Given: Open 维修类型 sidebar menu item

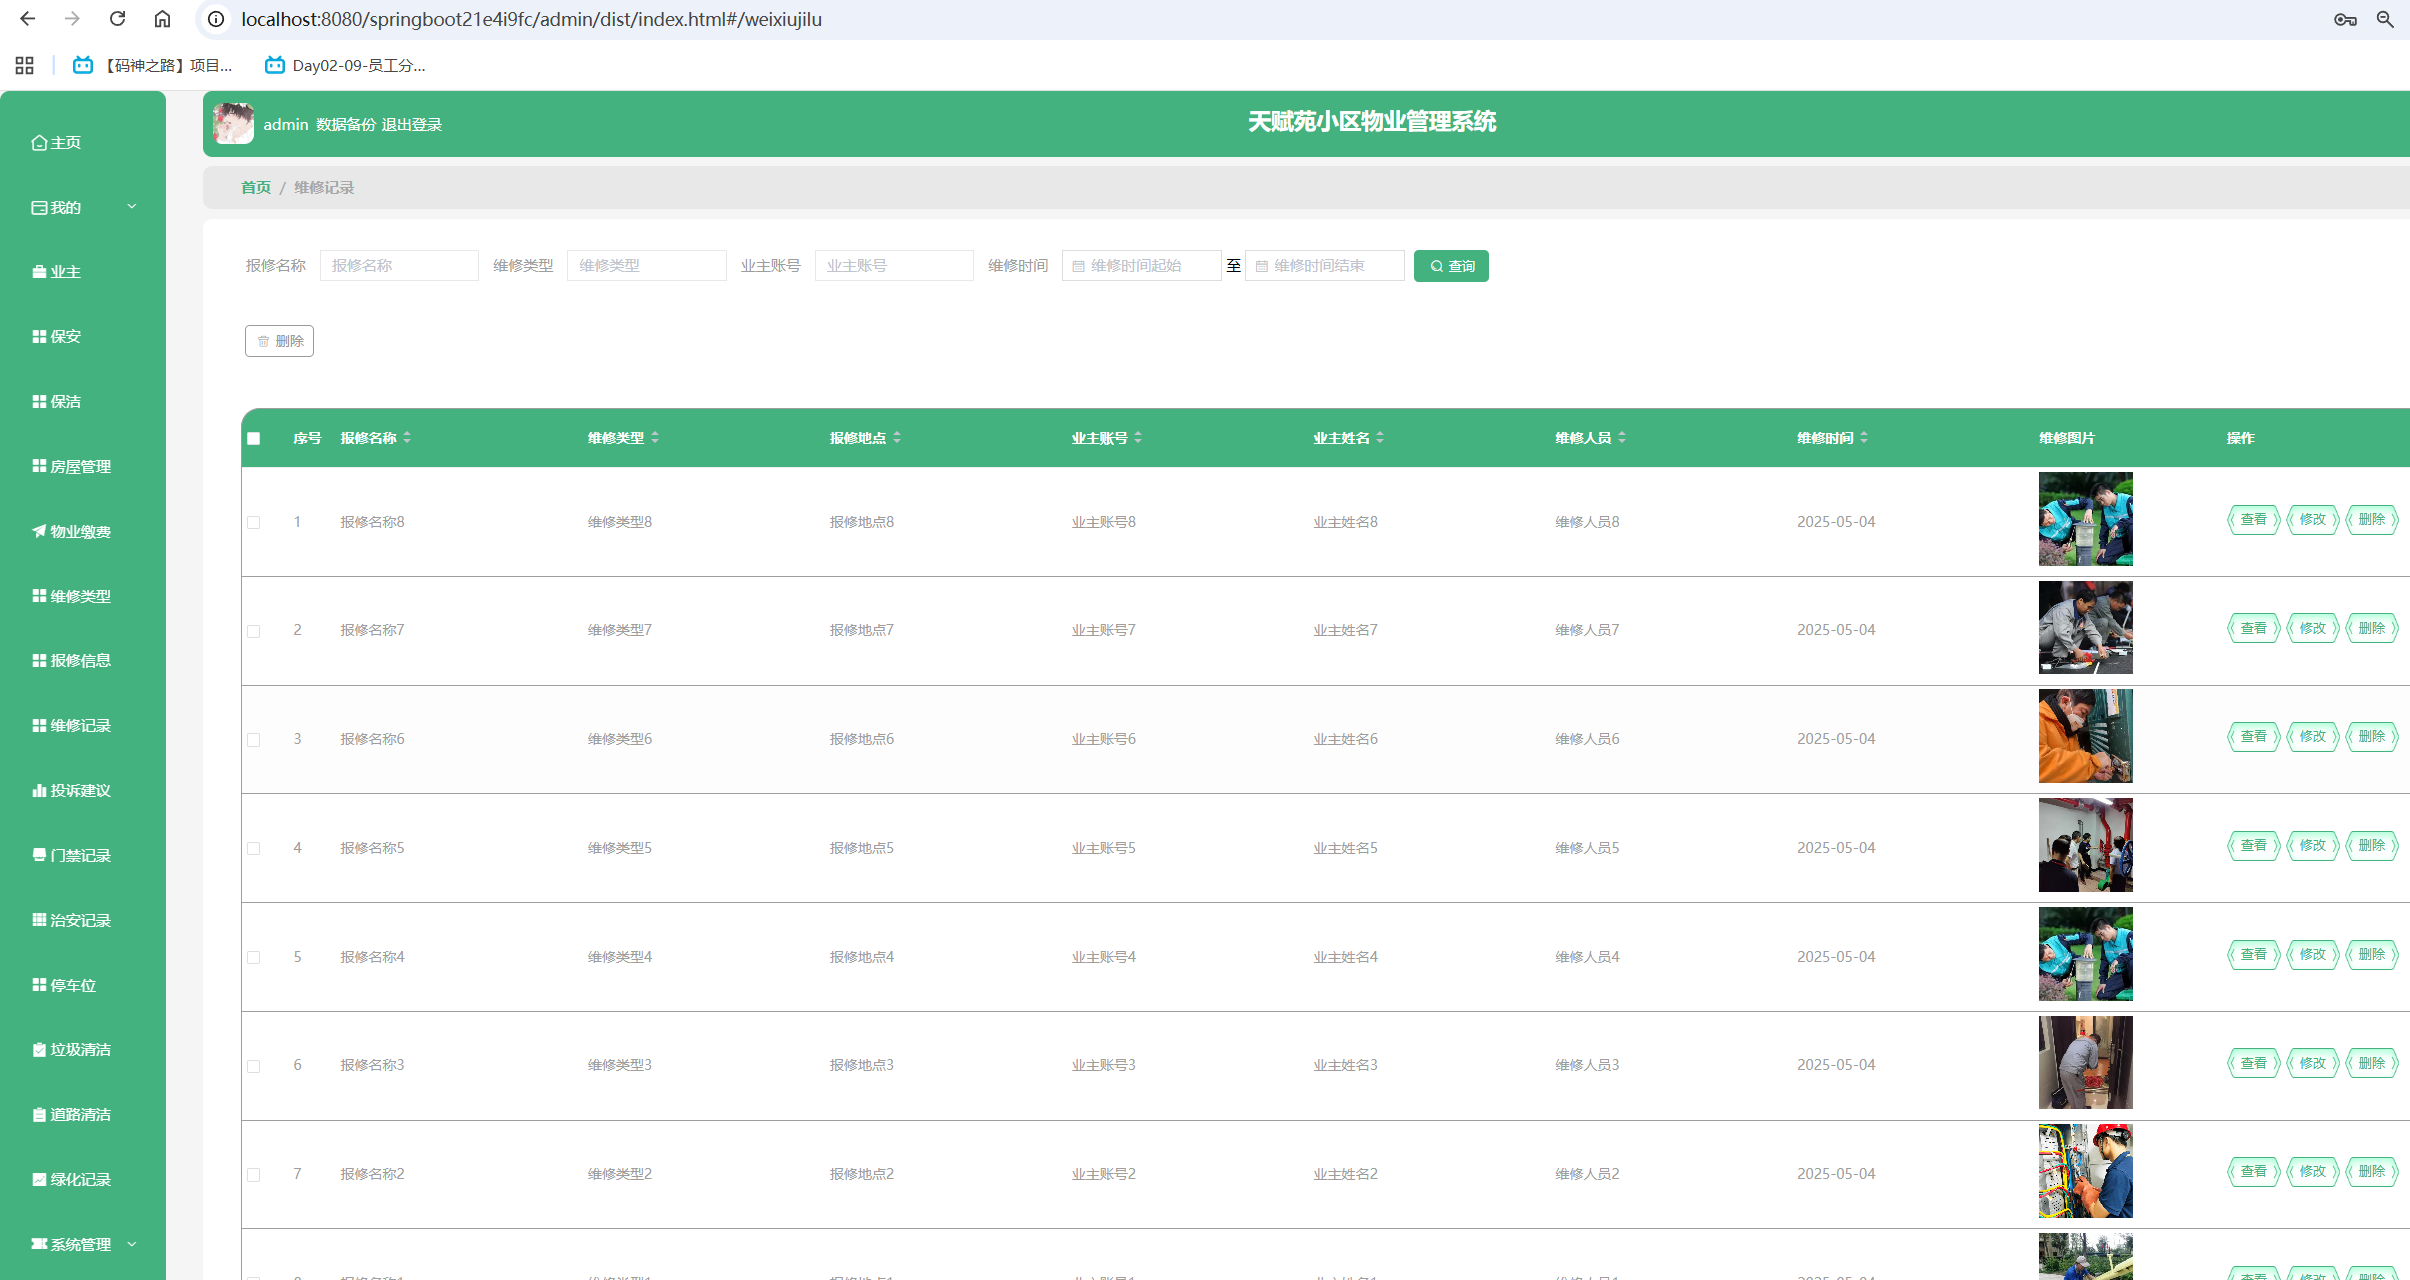Looking at the screenshot, I should [x=72, y=596].
